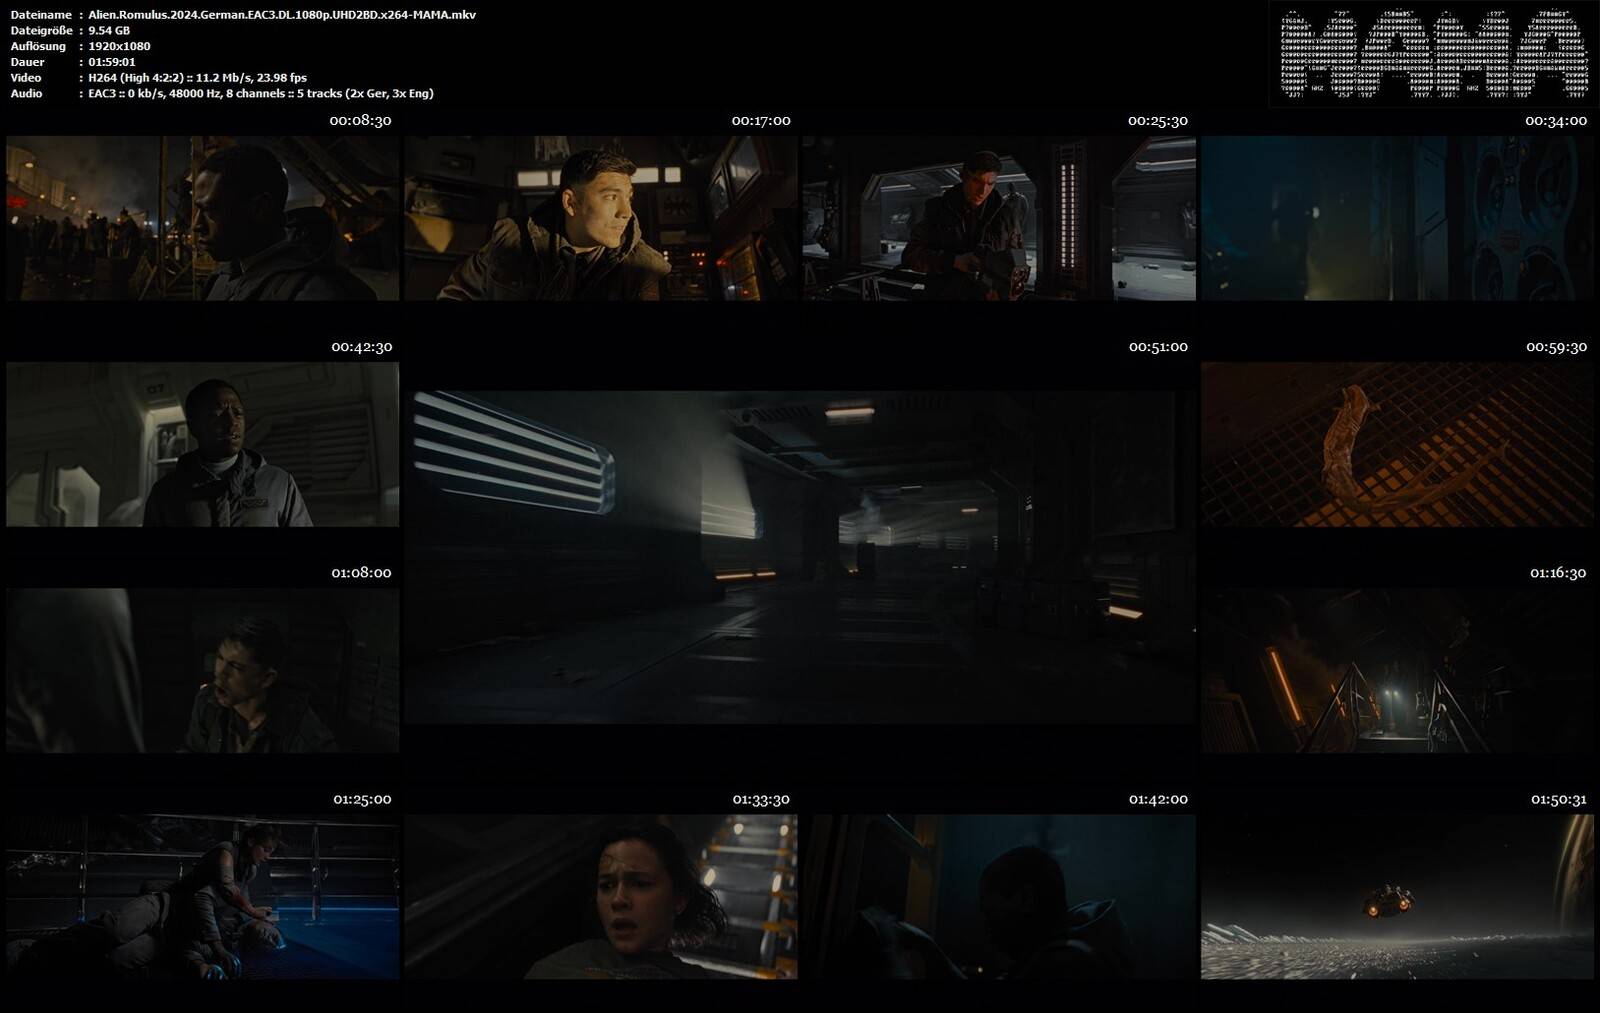
Task: Click the MAMA ASCII-art logo
Action: (x=1433, y=54)
